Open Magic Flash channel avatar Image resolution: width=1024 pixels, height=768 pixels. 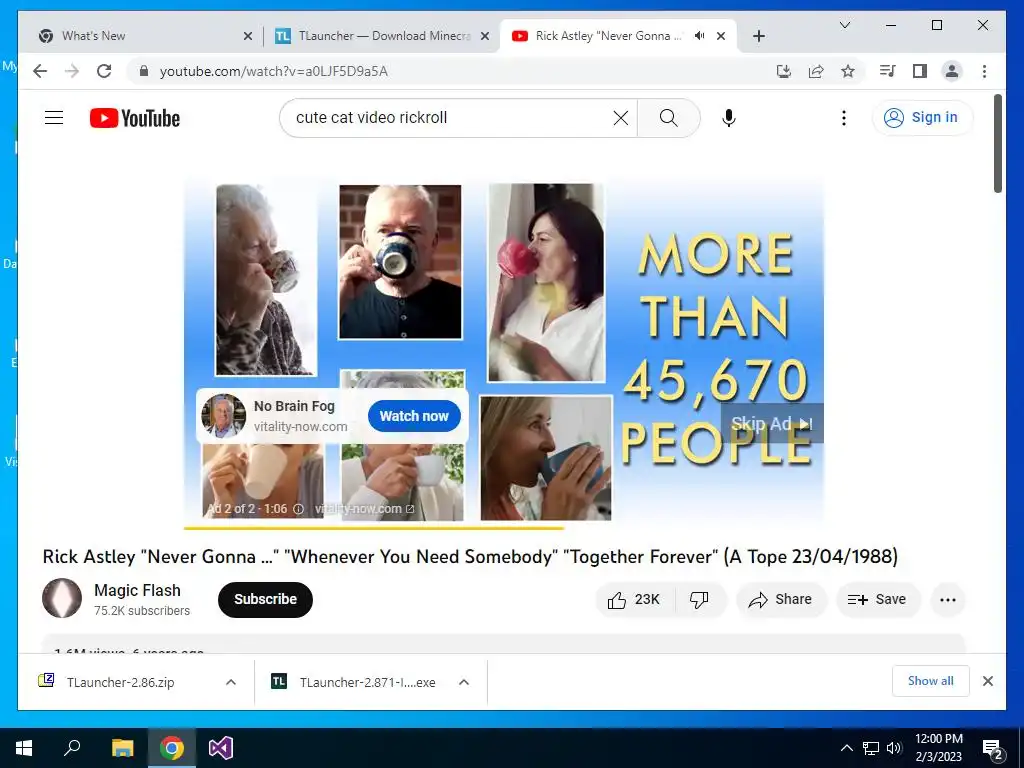coord(62,598)
